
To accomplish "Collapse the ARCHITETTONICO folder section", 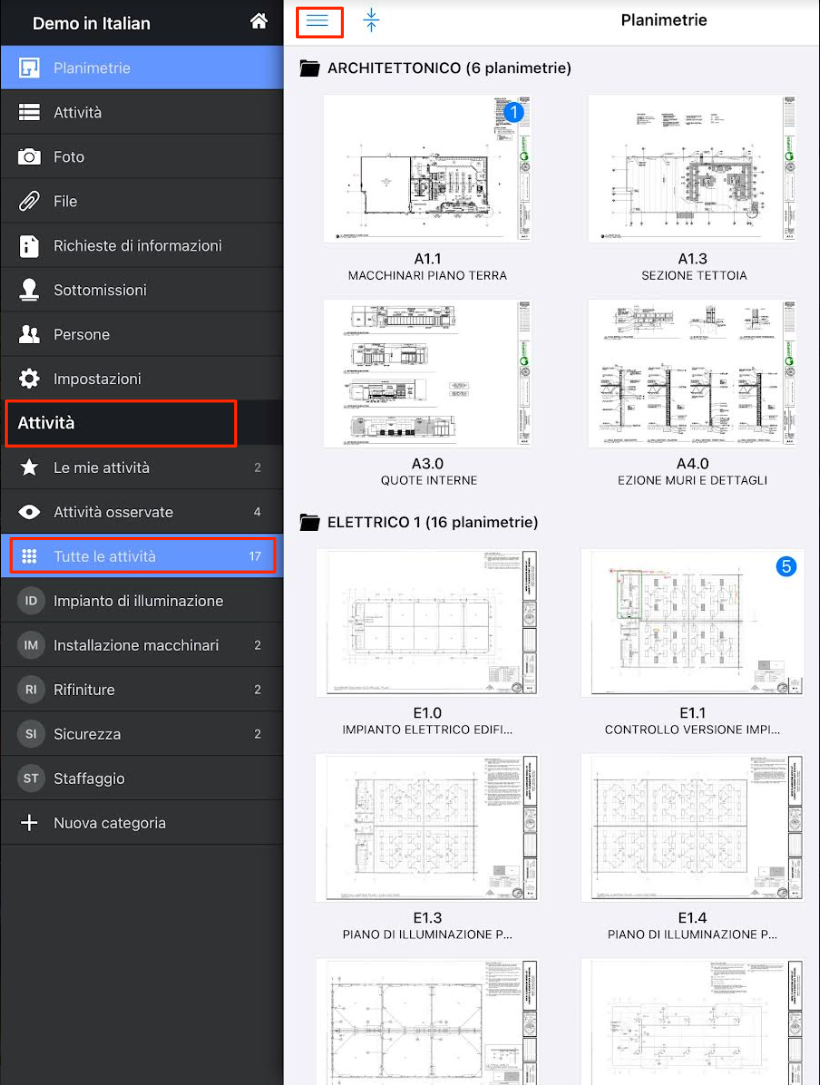I will click(x=310, y=68).
